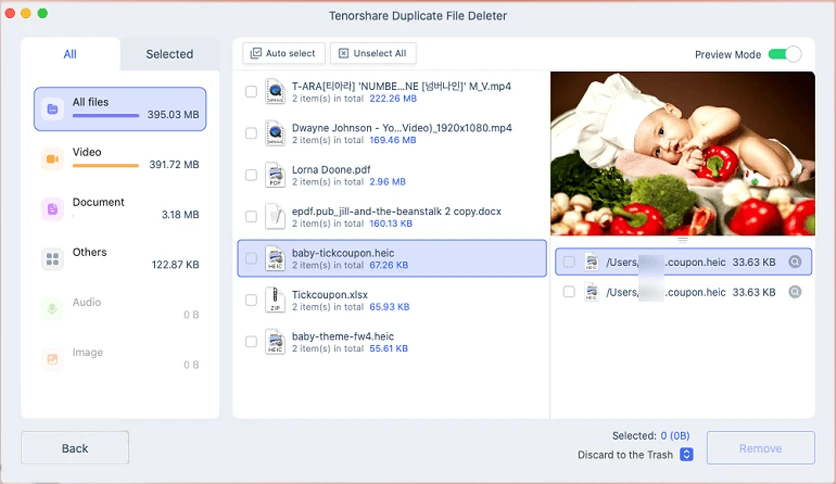Click the baby-tickcoupon.heic file icon
836x484 pixels.
[275, 258]
